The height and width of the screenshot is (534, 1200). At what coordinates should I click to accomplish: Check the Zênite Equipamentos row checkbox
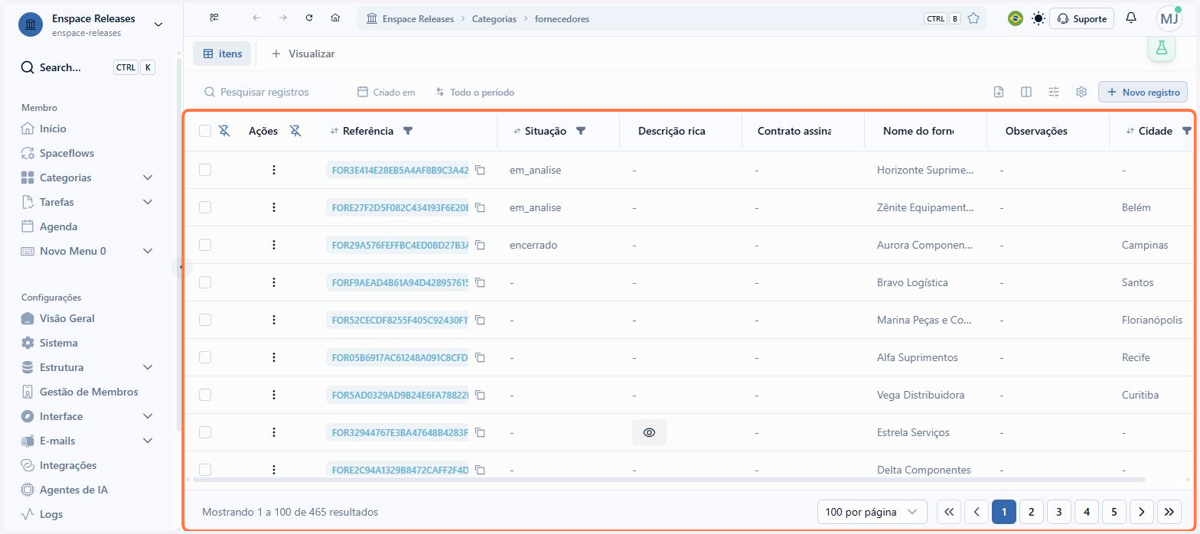coord(205,208)
